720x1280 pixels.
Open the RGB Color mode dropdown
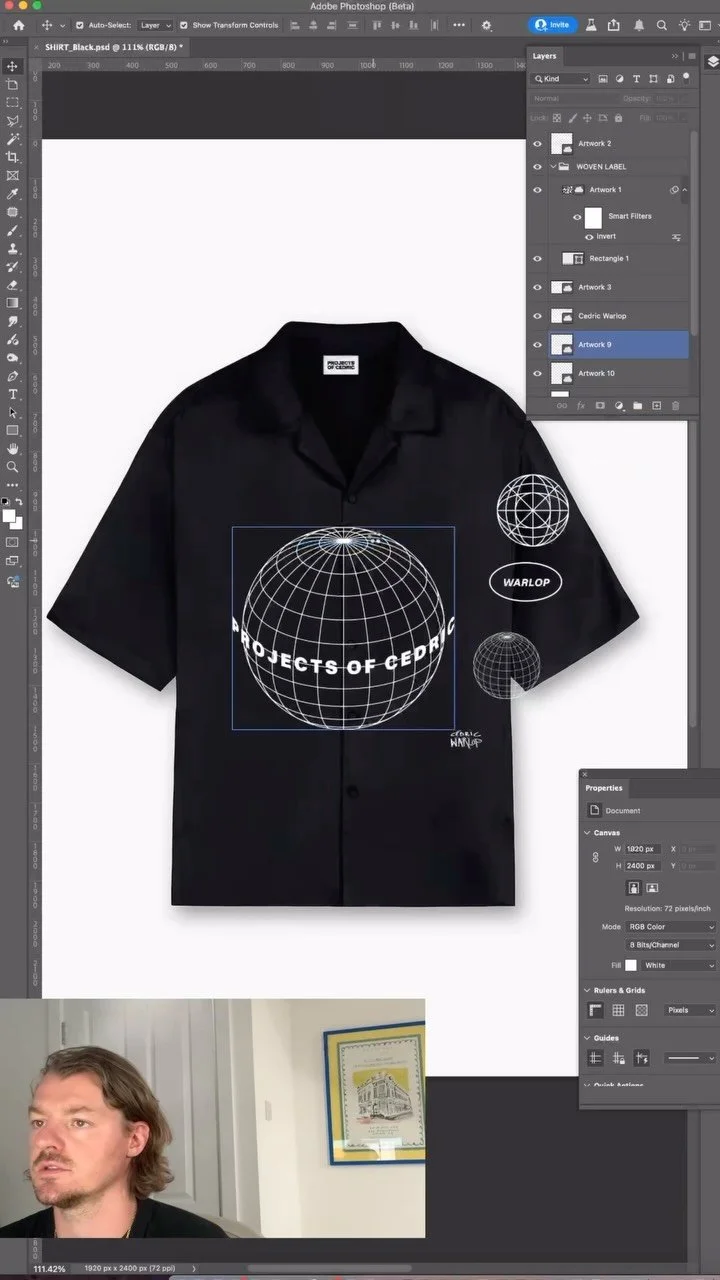pyautogui.click(x=671, y=927)
